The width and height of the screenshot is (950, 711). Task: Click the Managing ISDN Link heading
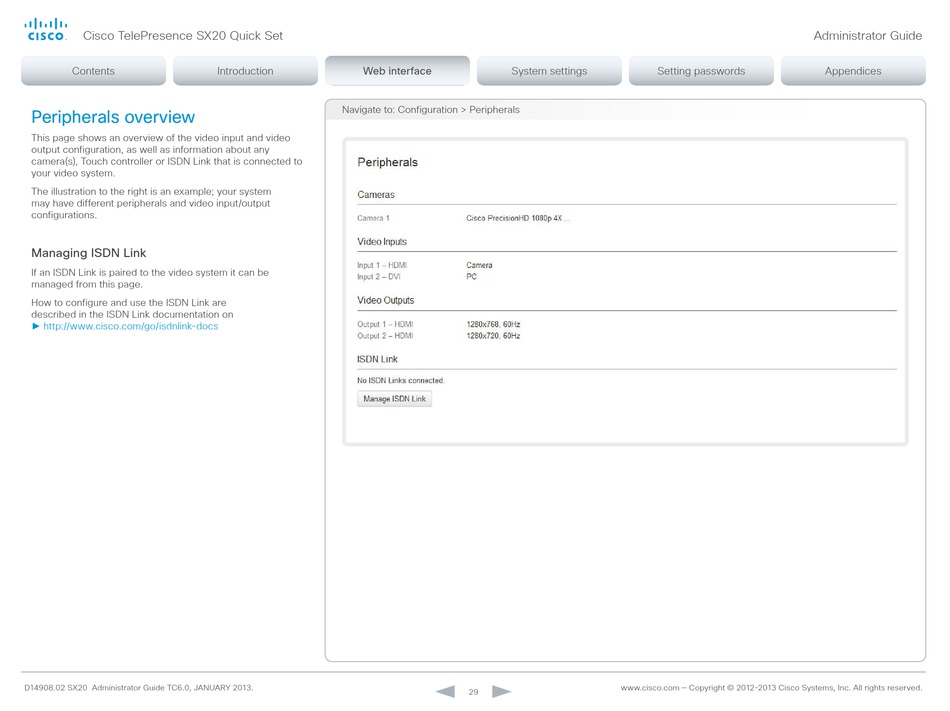click(88, 253)
